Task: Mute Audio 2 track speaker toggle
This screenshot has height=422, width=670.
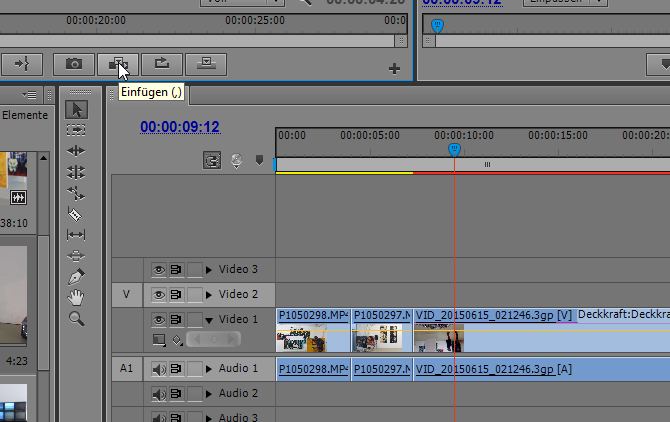Action: (x=159, y=393)
